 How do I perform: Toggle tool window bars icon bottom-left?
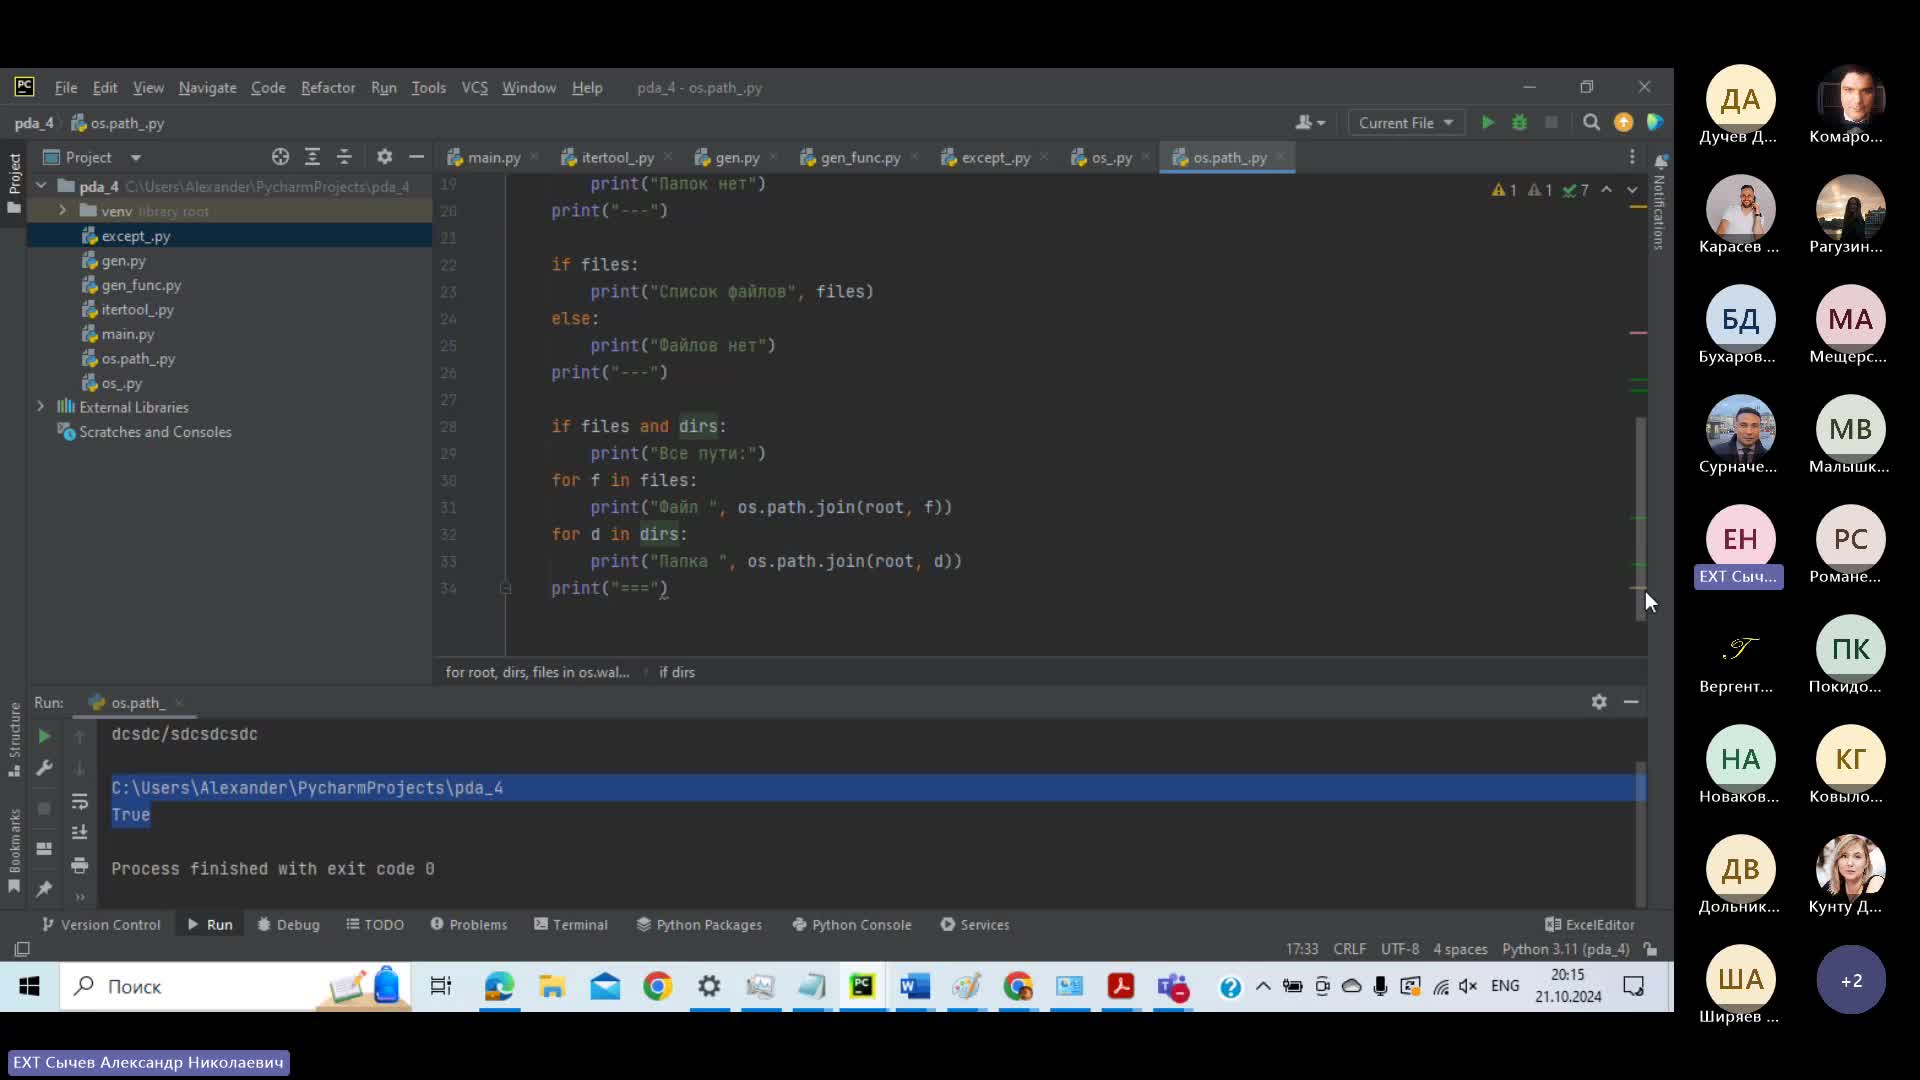pos(22,949)
